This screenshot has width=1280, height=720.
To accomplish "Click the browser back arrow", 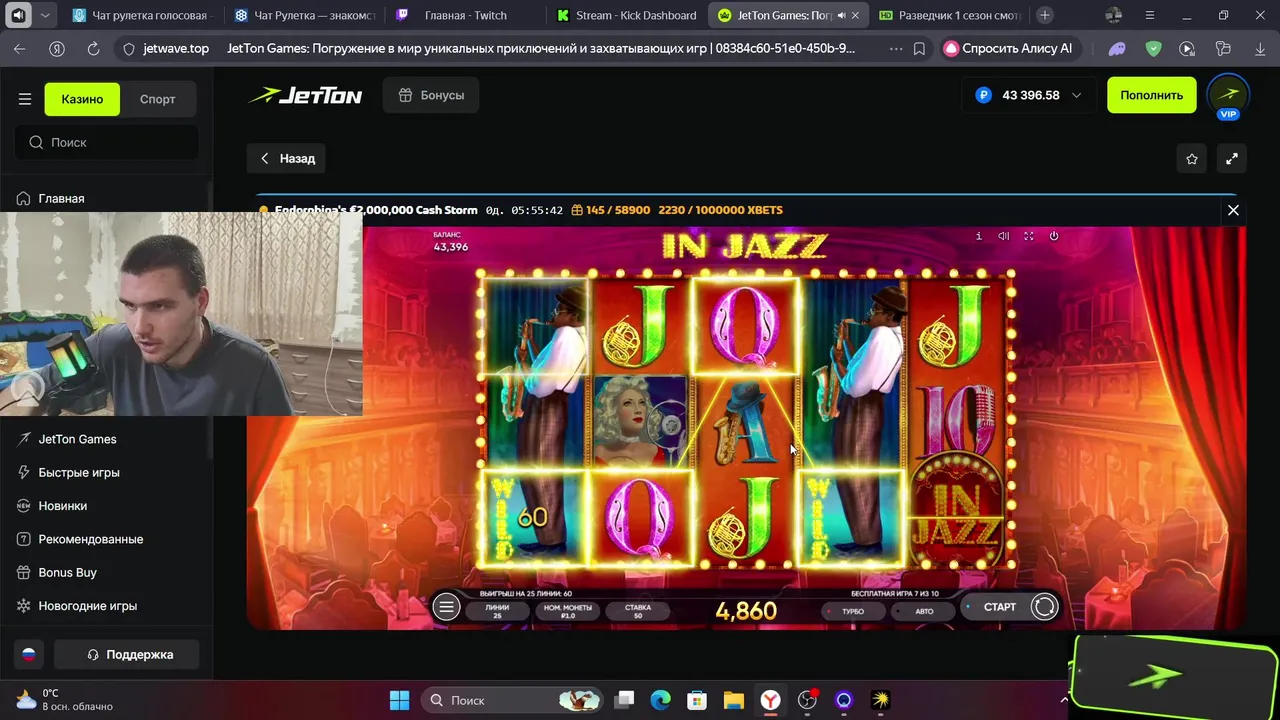I will (x=20, y=48).
